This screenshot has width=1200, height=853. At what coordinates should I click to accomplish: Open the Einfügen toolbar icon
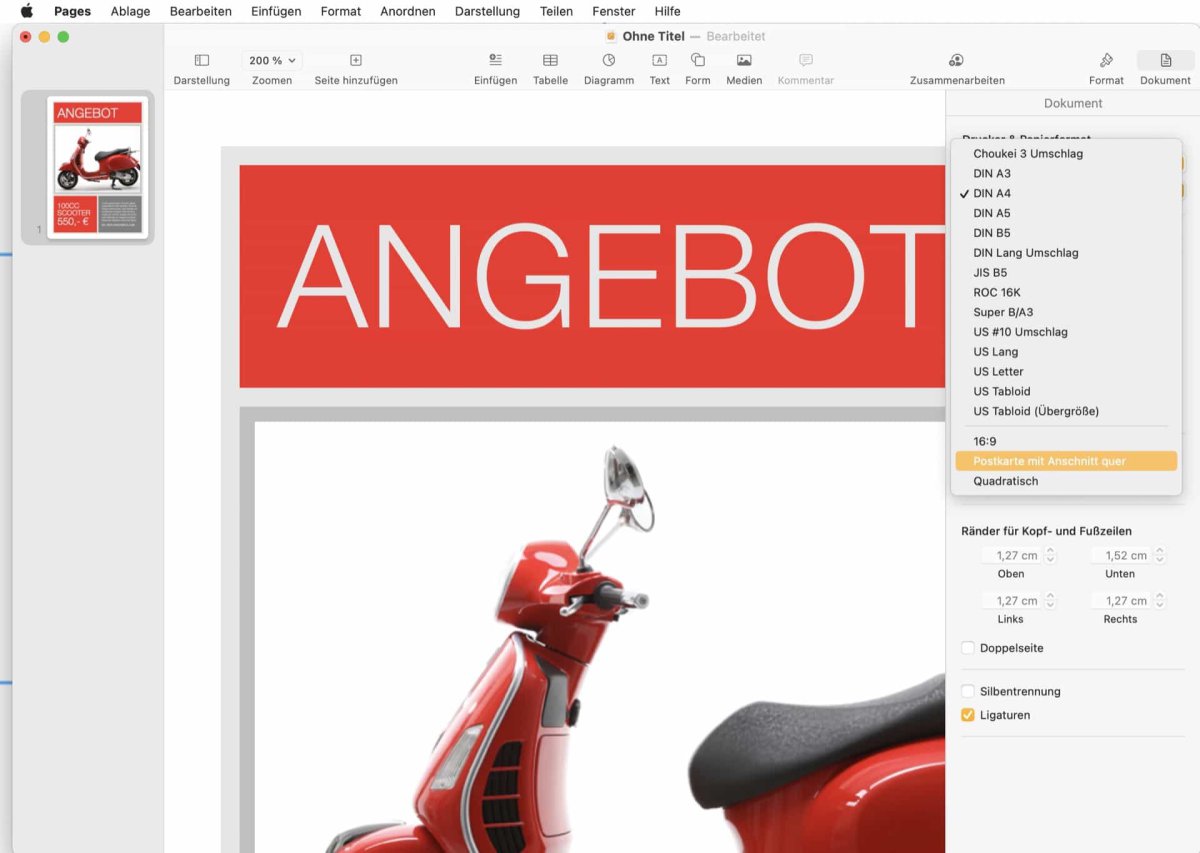[x=495, y=60]
